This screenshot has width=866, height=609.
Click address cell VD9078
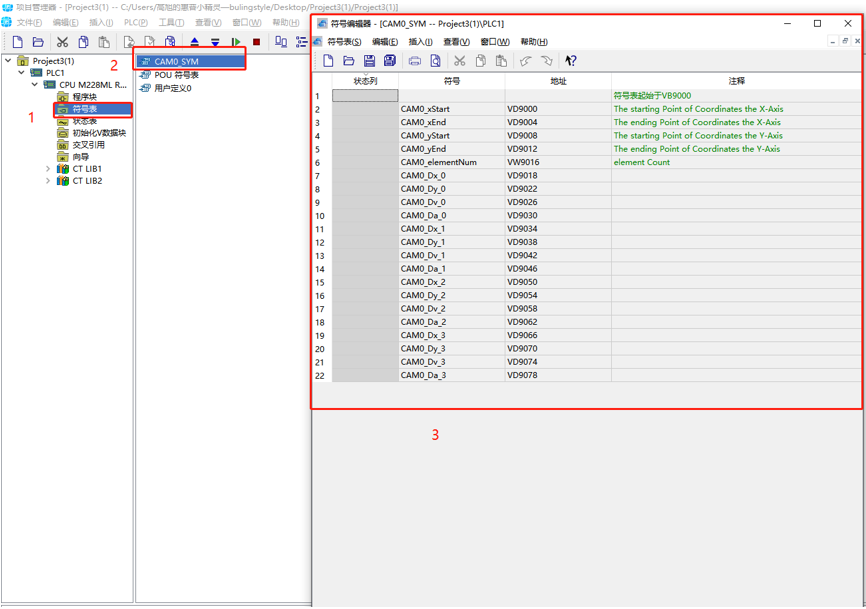(x=558, y=375)
